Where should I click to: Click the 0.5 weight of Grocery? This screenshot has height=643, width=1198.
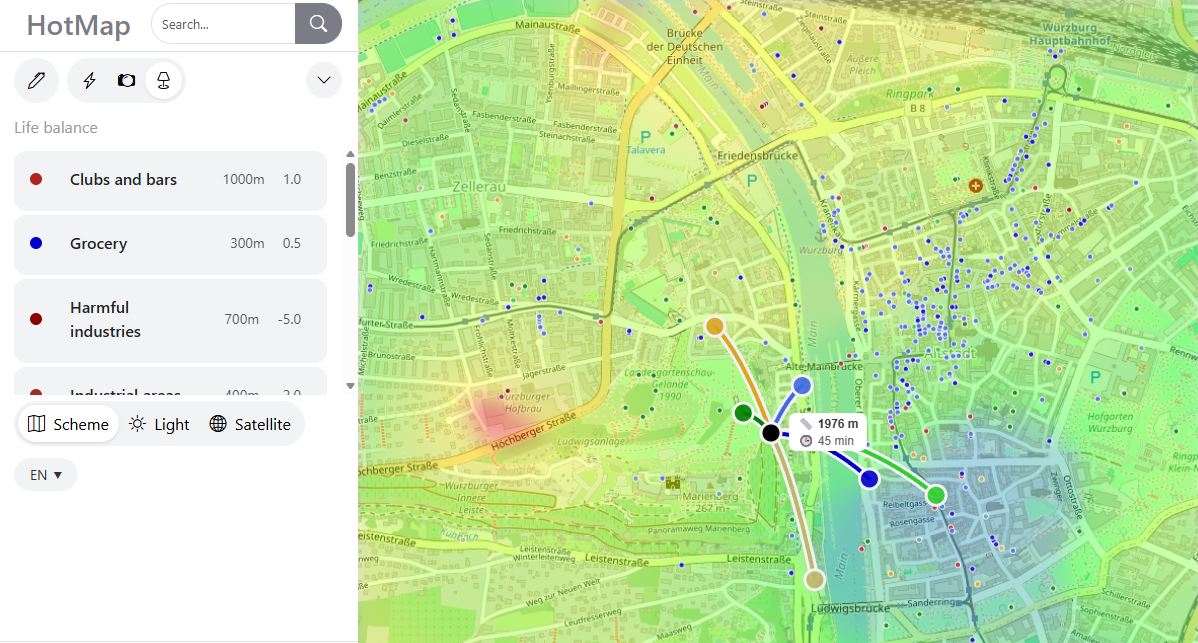(292, 244)
